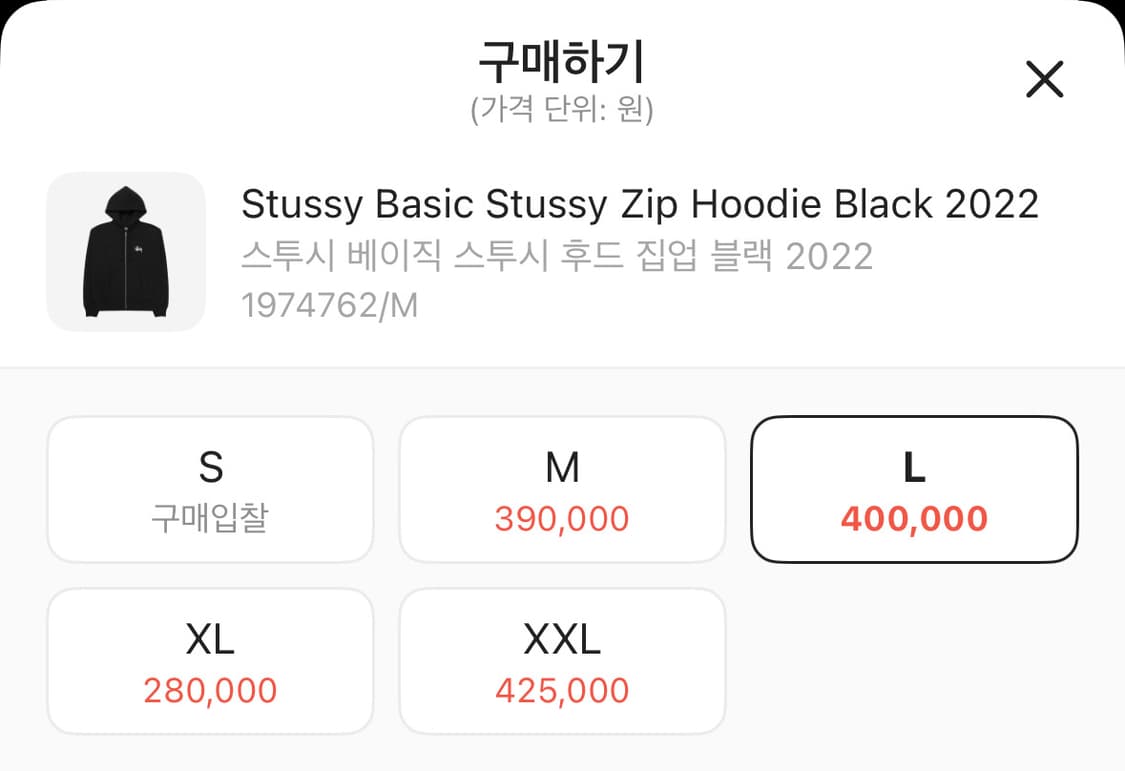This screenshot has width=1125, height=771.
Task: Click the model number 1974762/M
Action: [x=329, y=305]
